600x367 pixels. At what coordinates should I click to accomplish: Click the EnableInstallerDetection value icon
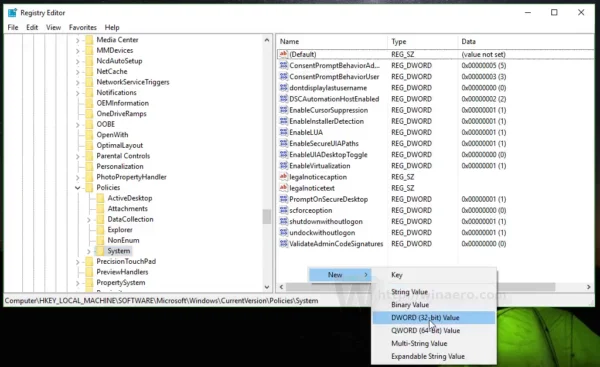[284, 121]
